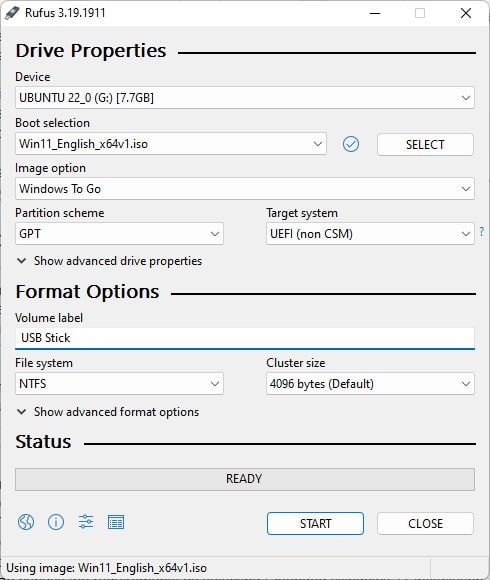Open the Boot selection dropdown
490x580 pixels.
(171, 144)
